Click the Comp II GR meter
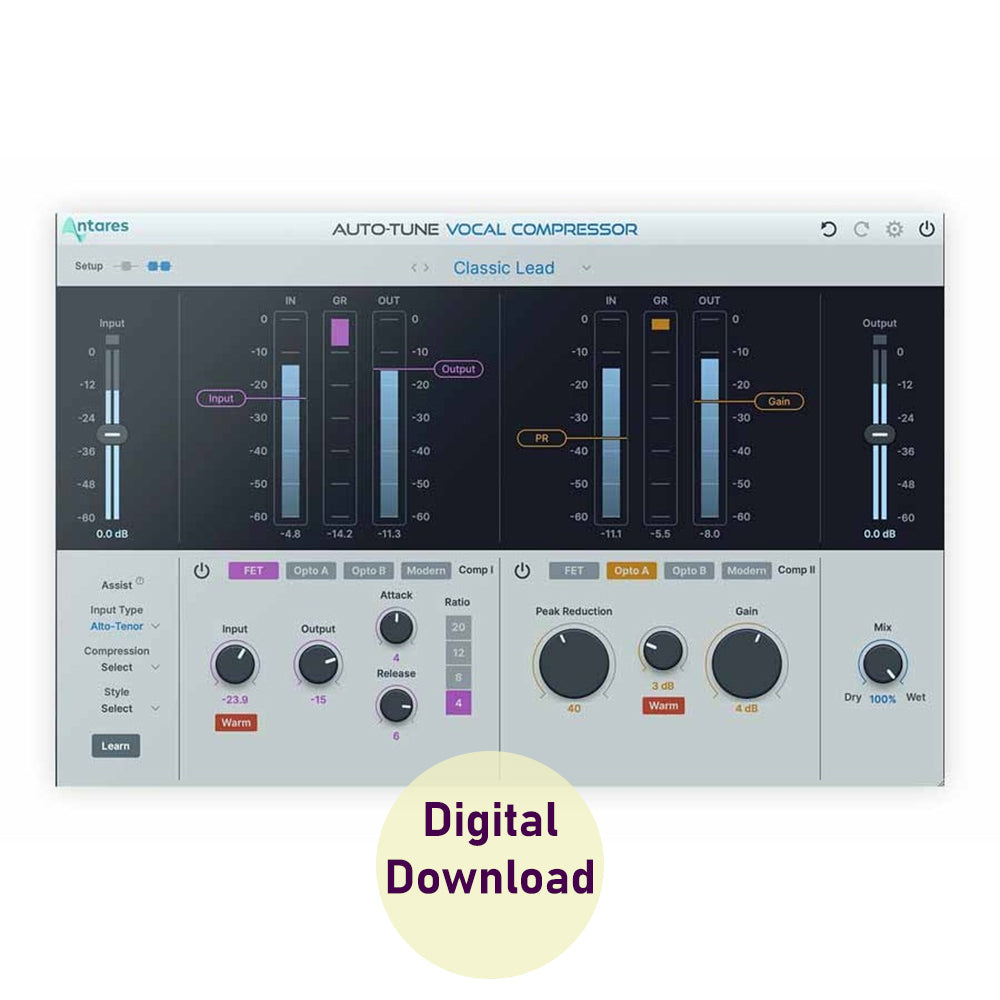This screenshot has height=1000, width=1000. [660, 417]
